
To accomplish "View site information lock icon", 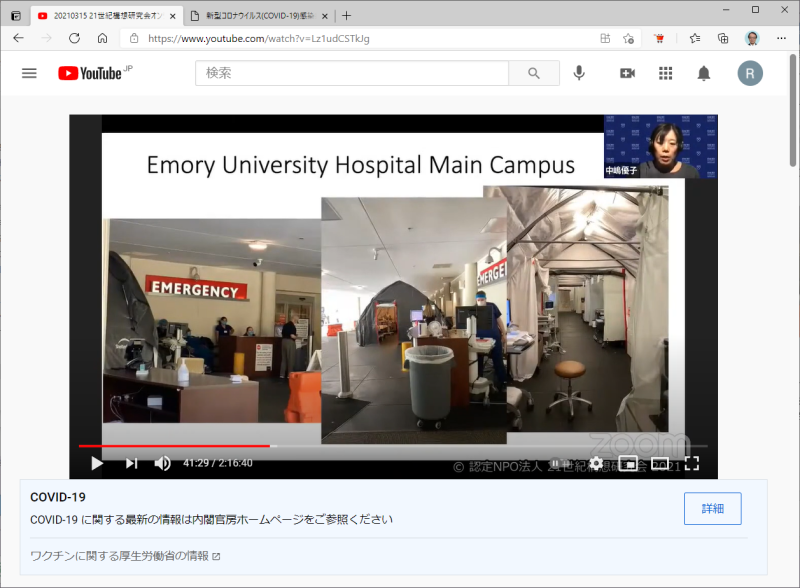I will coord(134,38).
